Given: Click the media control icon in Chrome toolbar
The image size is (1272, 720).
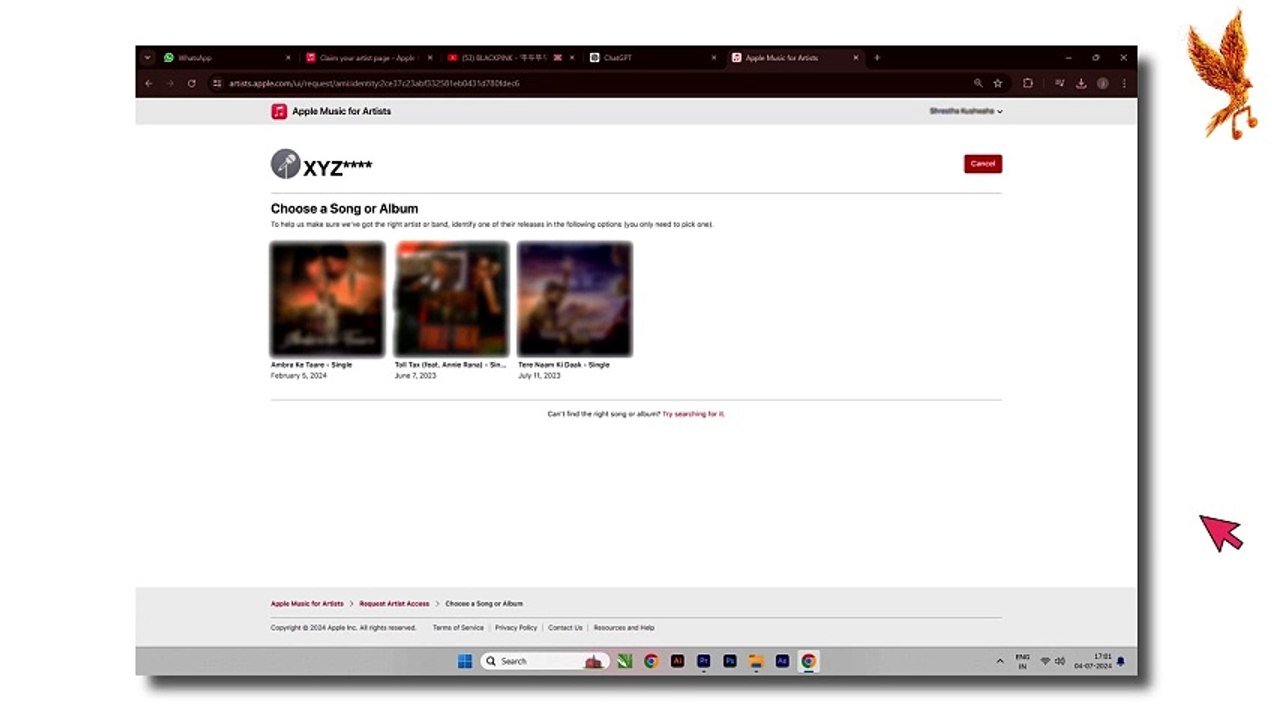Looking at the screenshot, I should click(x=1060, y=83).
